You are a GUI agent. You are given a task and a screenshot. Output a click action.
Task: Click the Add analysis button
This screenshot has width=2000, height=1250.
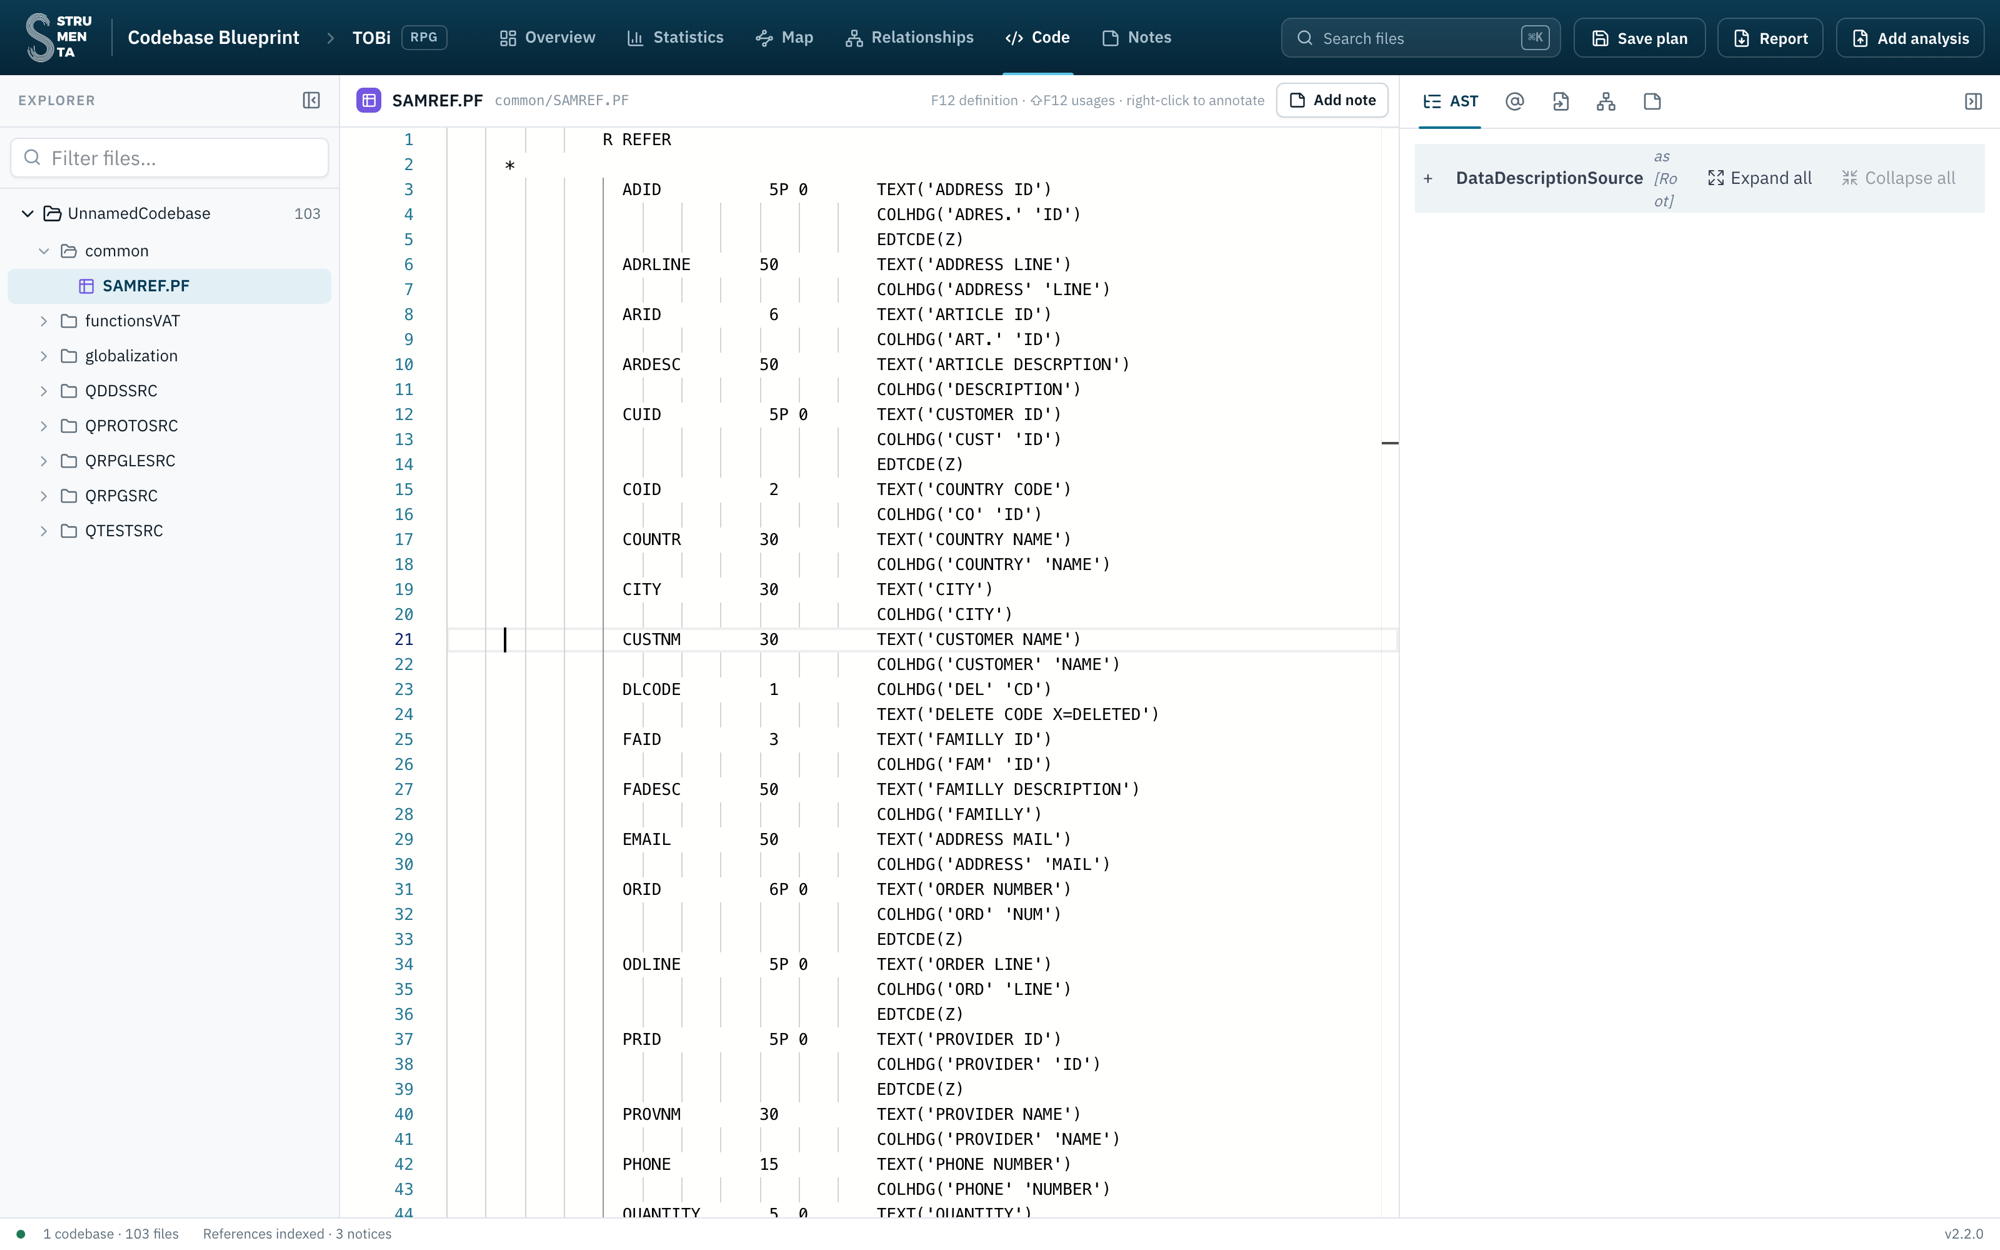(1910, 38)
